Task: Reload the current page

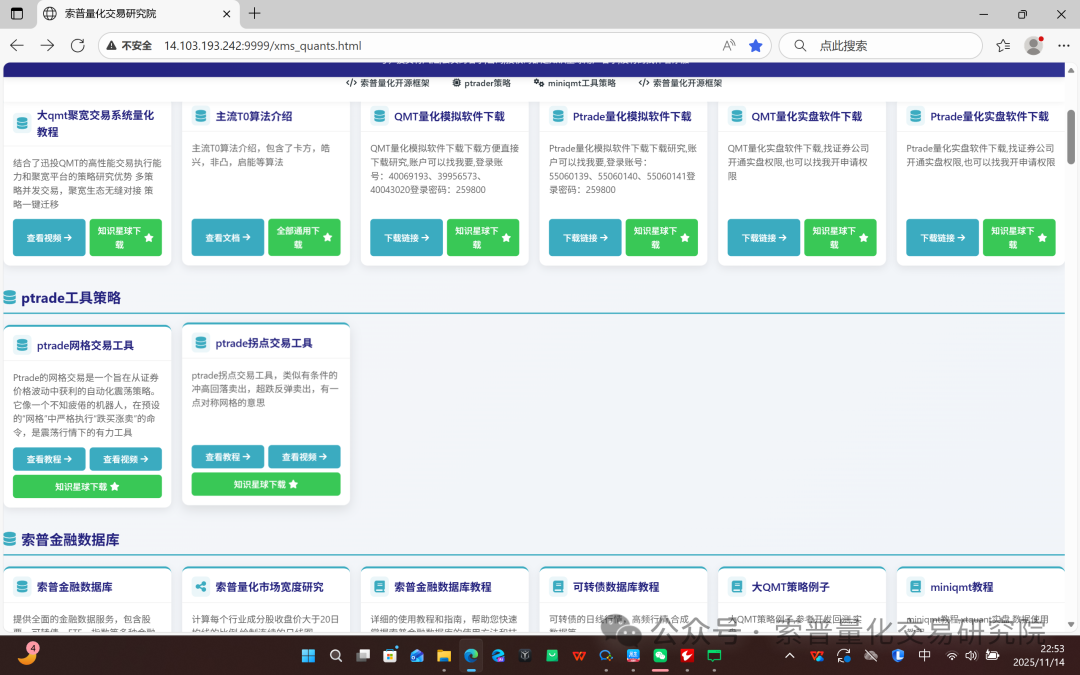Action: [78, 45]
